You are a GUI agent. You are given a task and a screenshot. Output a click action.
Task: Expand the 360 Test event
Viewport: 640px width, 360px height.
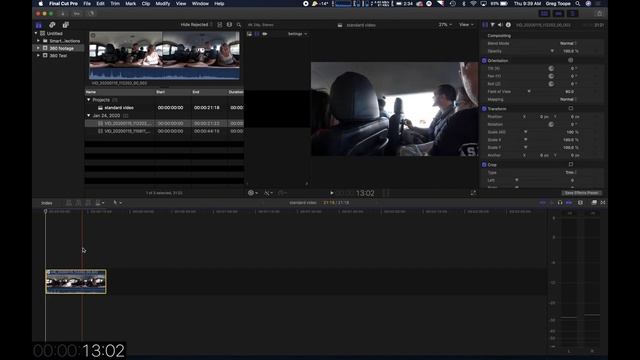tap(38, 56)
